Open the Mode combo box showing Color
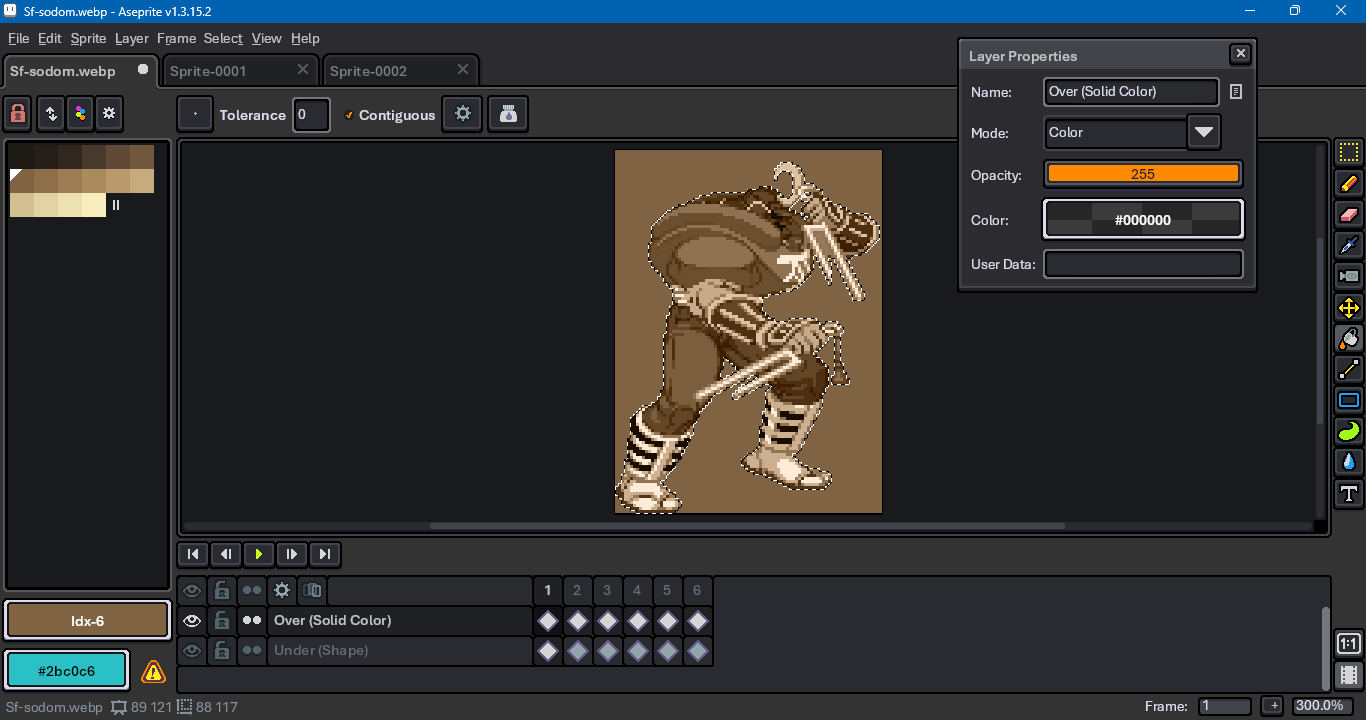 coord(1115,132)
